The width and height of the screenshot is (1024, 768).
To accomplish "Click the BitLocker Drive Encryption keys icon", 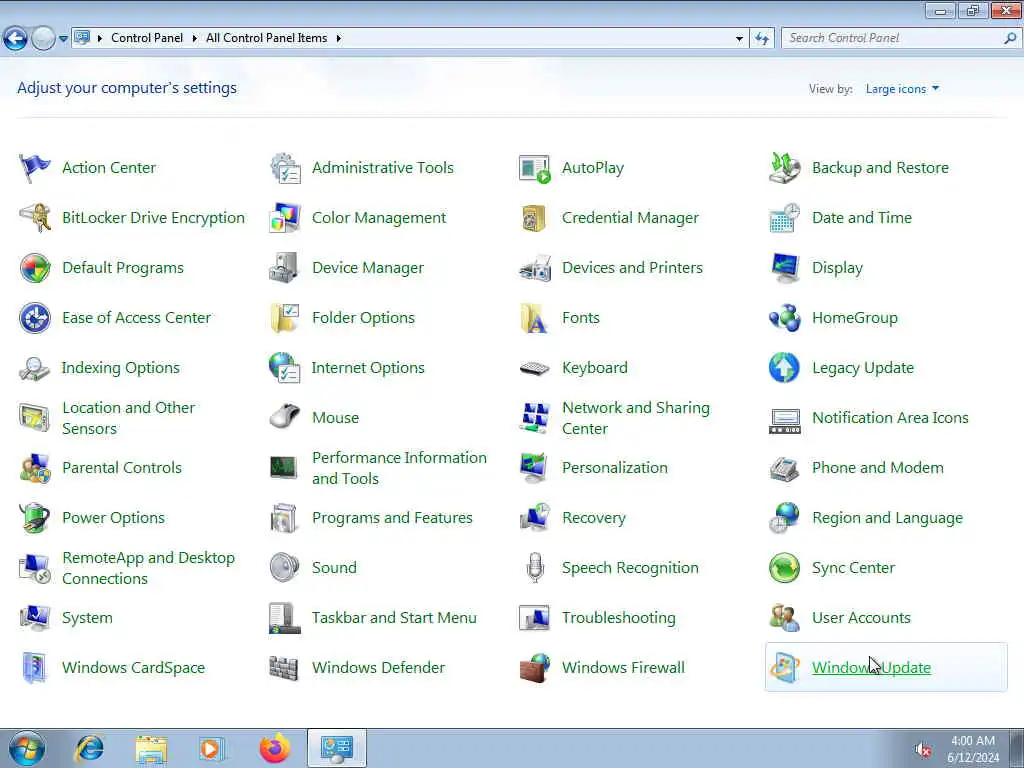I will [35, 217].
